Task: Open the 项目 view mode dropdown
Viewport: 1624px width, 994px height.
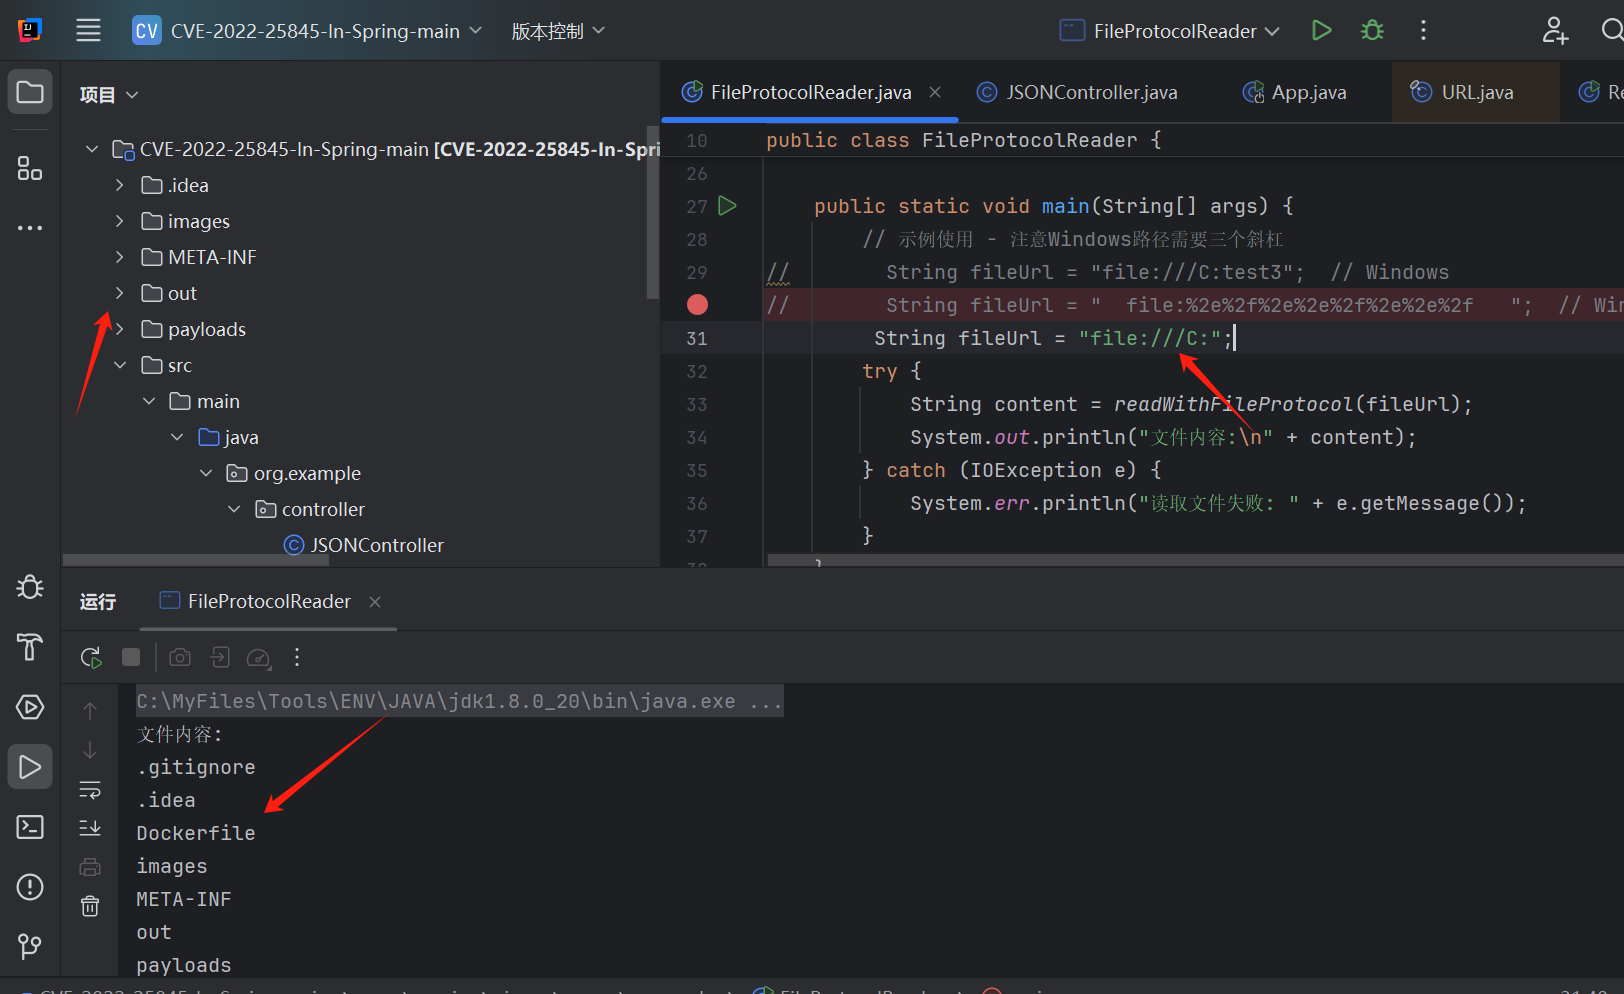Action: tap(109, 95)
